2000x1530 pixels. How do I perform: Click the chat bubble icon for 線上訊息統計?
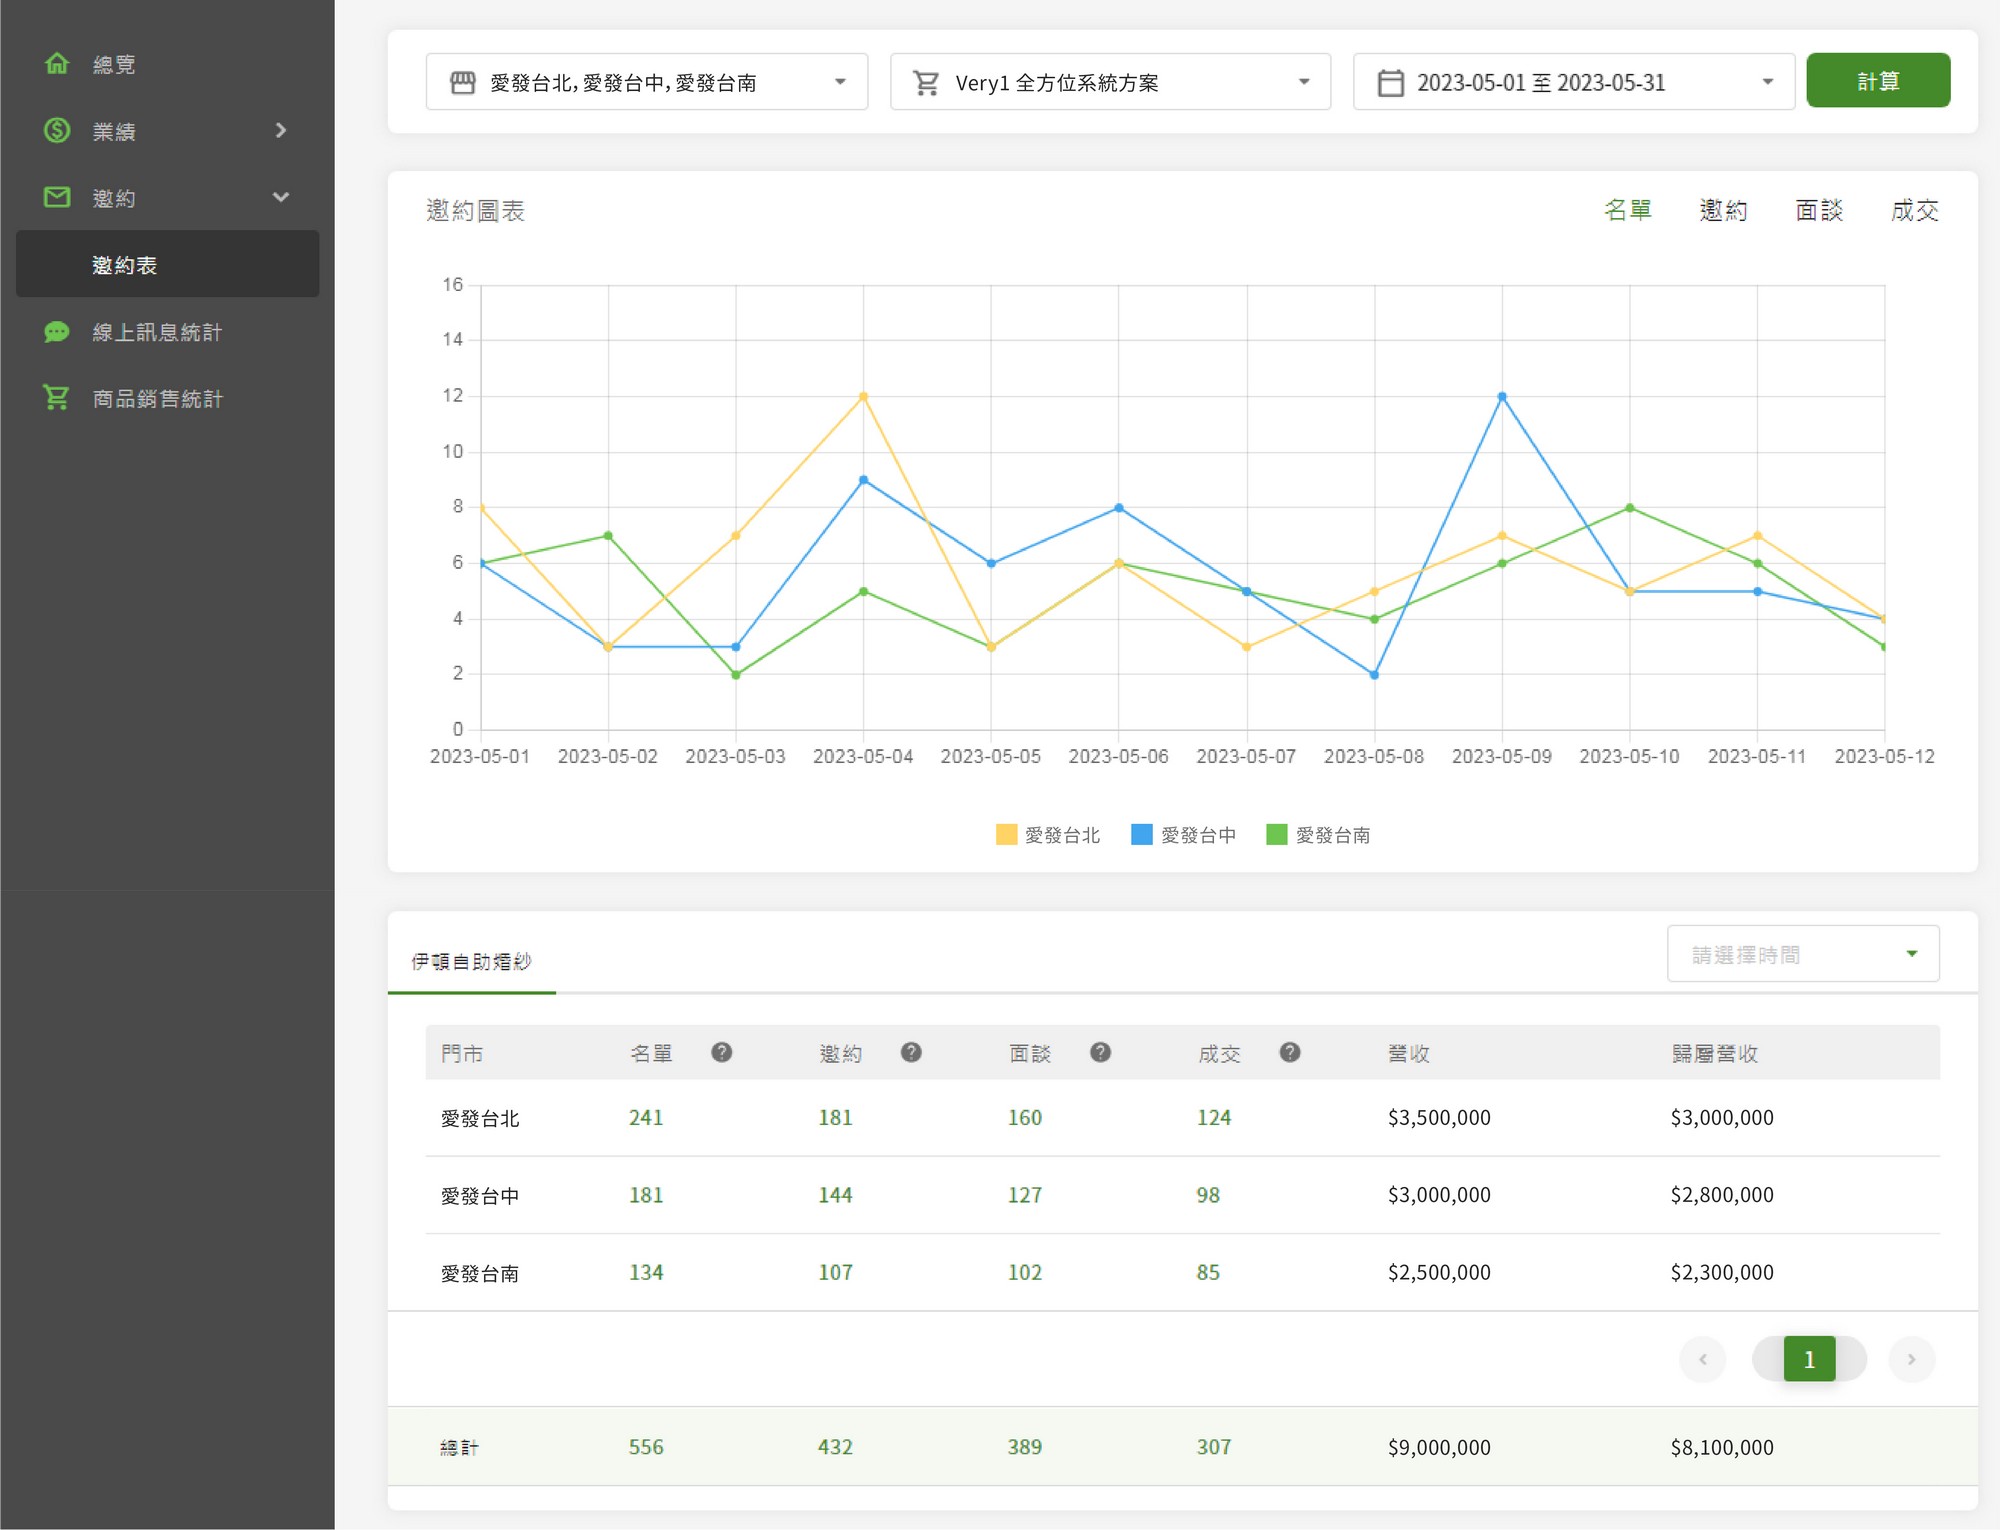57,332
